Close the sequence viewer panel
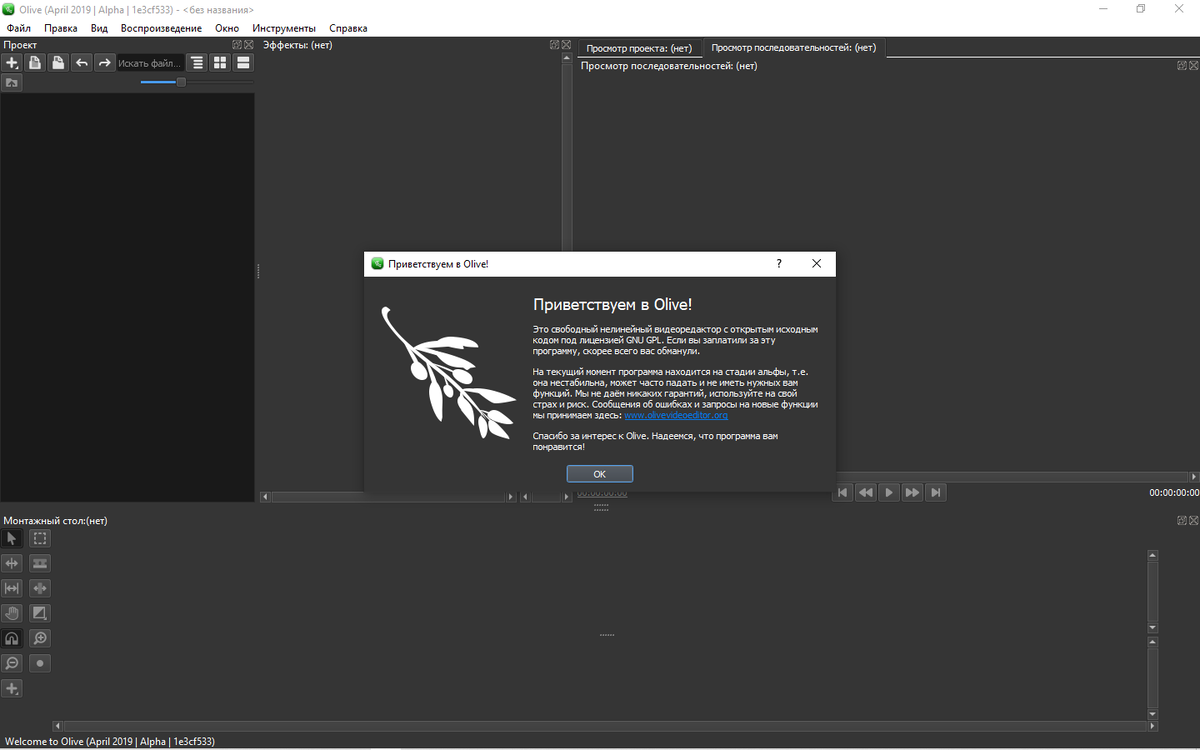 [1193, 65]
